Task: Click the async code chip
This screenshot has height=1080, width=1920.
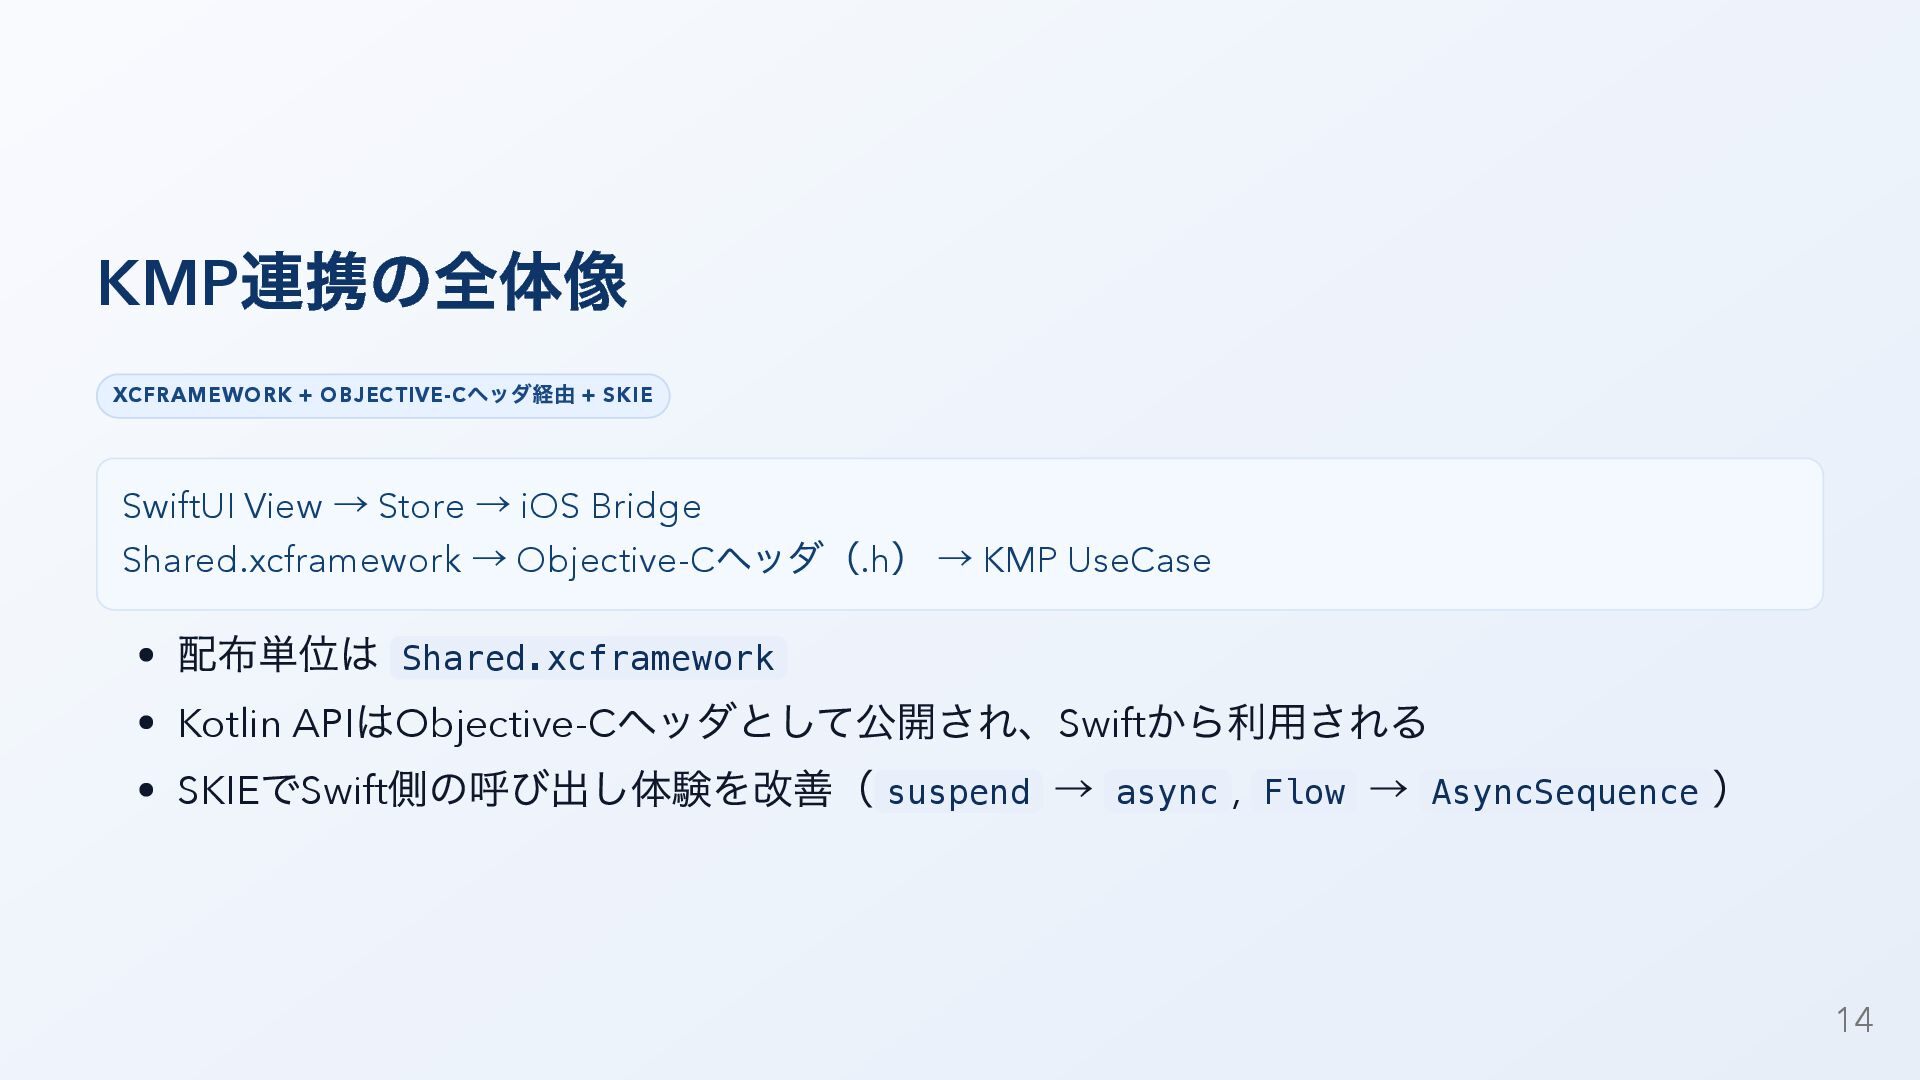Action: point(1167,792)
